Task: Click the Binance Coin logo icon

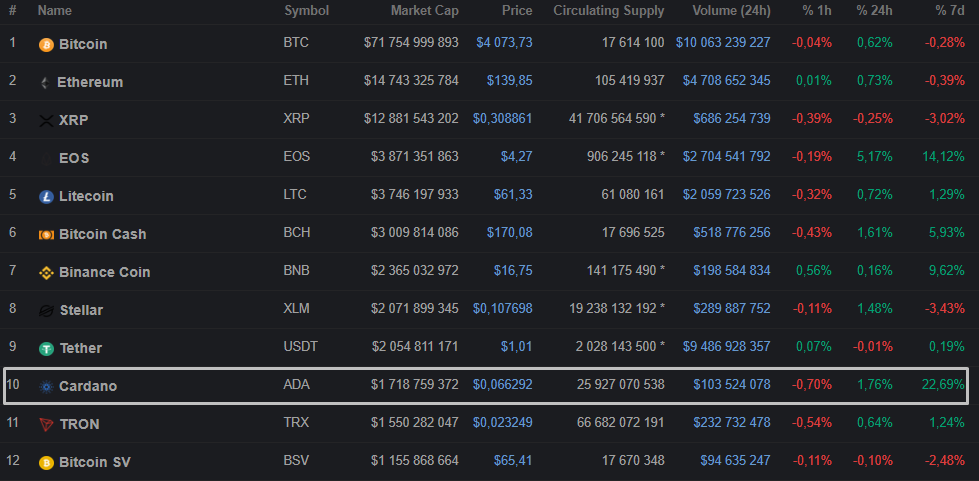Action: [x=46, y=272]
